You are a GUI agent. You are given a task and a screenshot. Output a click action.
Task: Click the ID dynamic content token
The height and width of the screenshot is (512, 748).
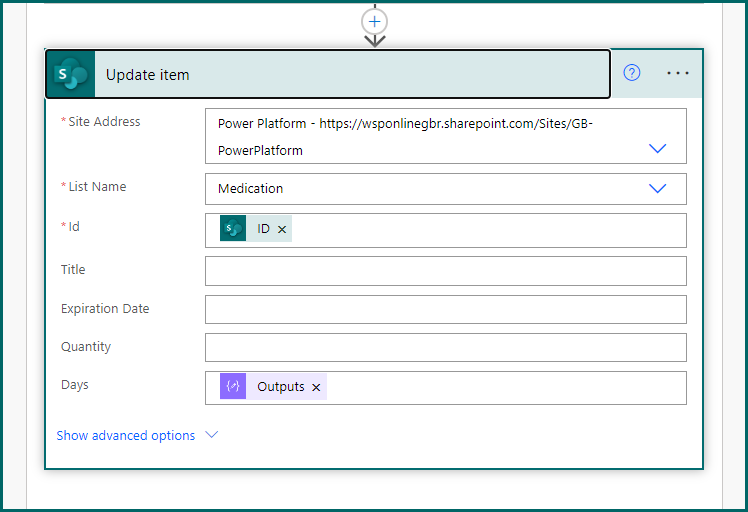[x=256, y=229]
